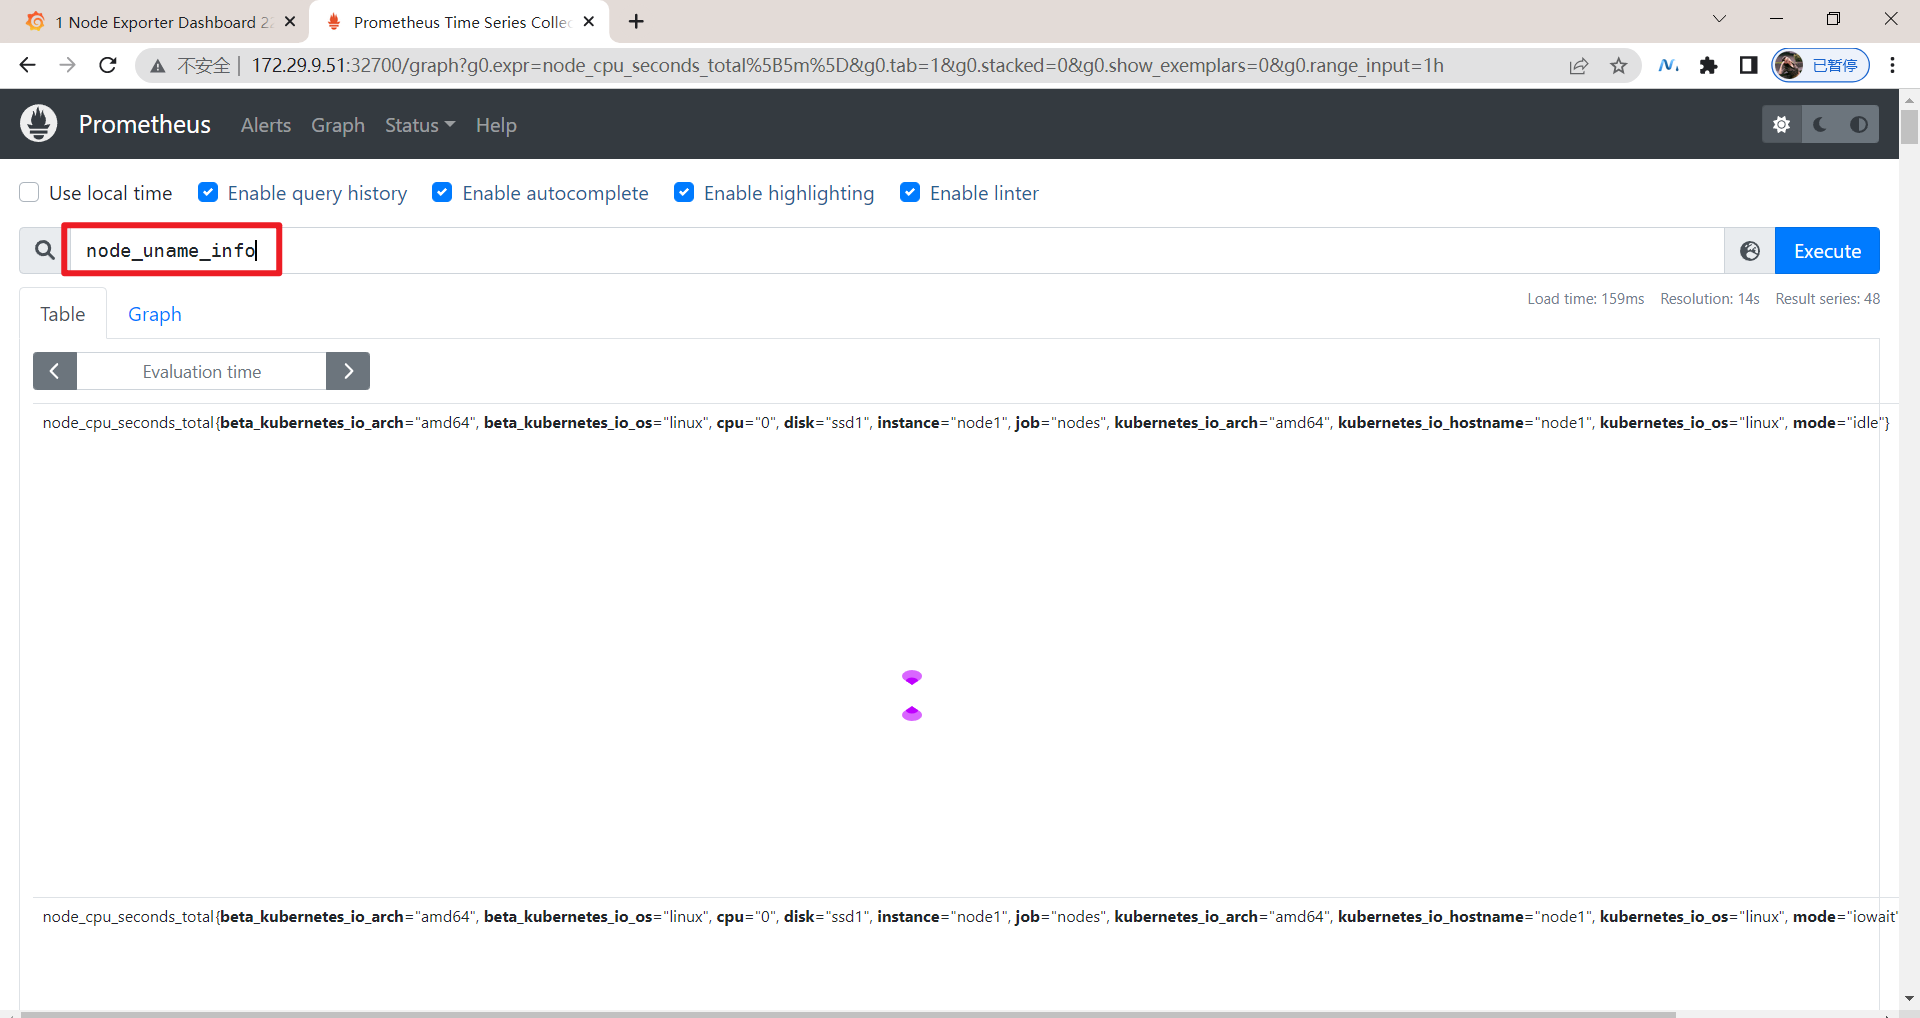Select the light theme gear icon

[1782, 125]
